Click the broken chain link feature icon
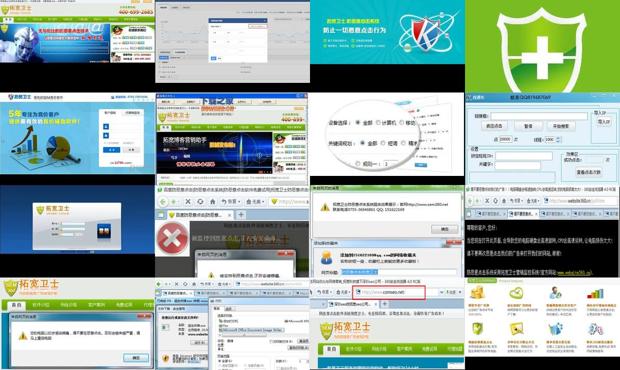Screen dimensions: 620x370 [595, 329]
